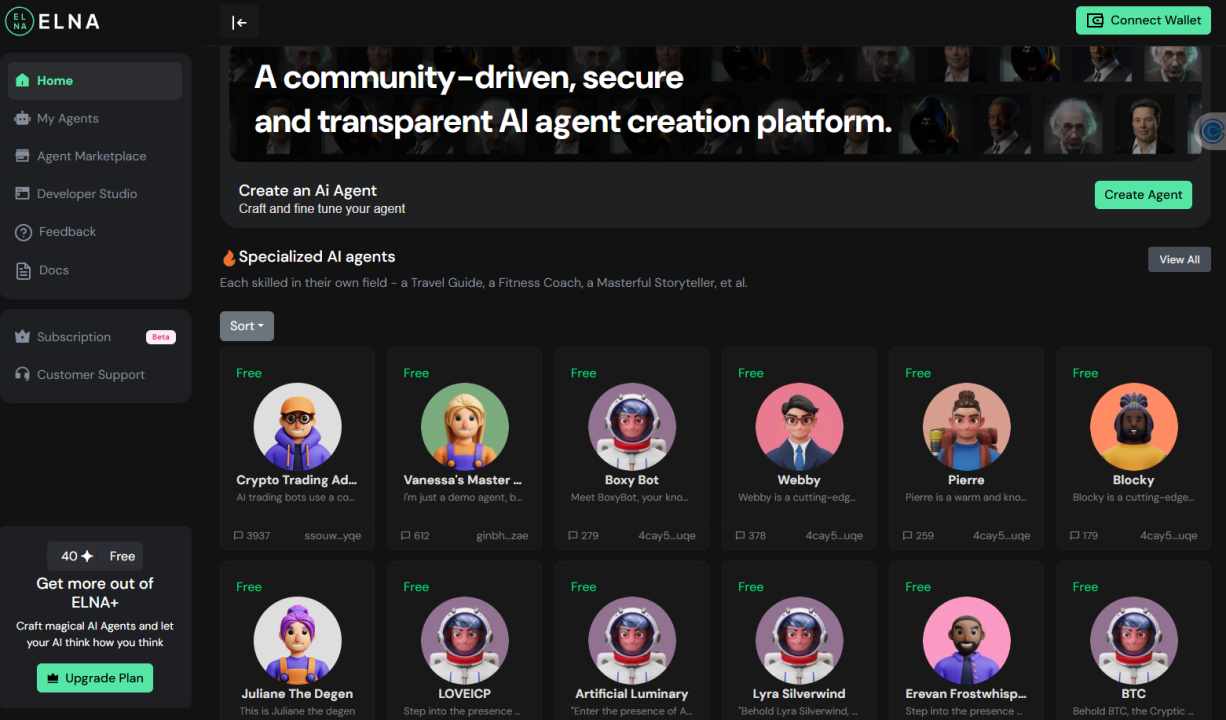The image size is (1226, 720).
Task: Click View All specialized agents
Action: 1179,259
